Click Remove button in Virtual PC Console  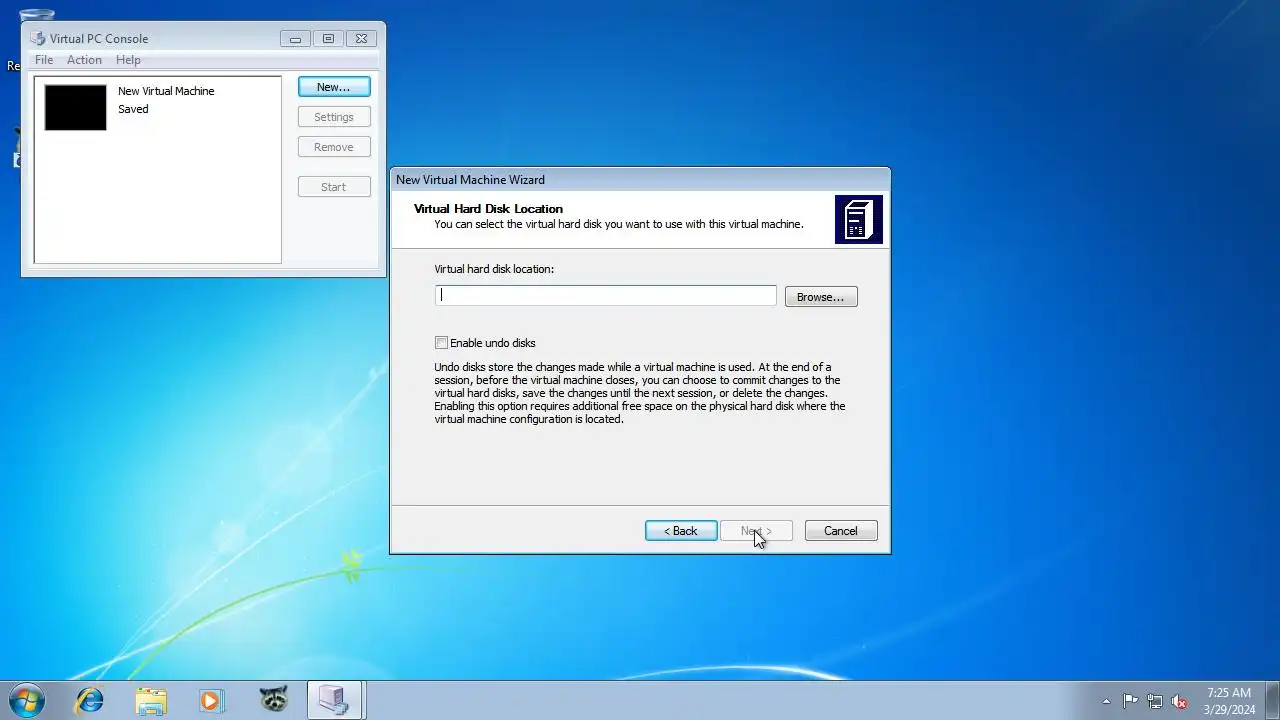pos(334,147)
